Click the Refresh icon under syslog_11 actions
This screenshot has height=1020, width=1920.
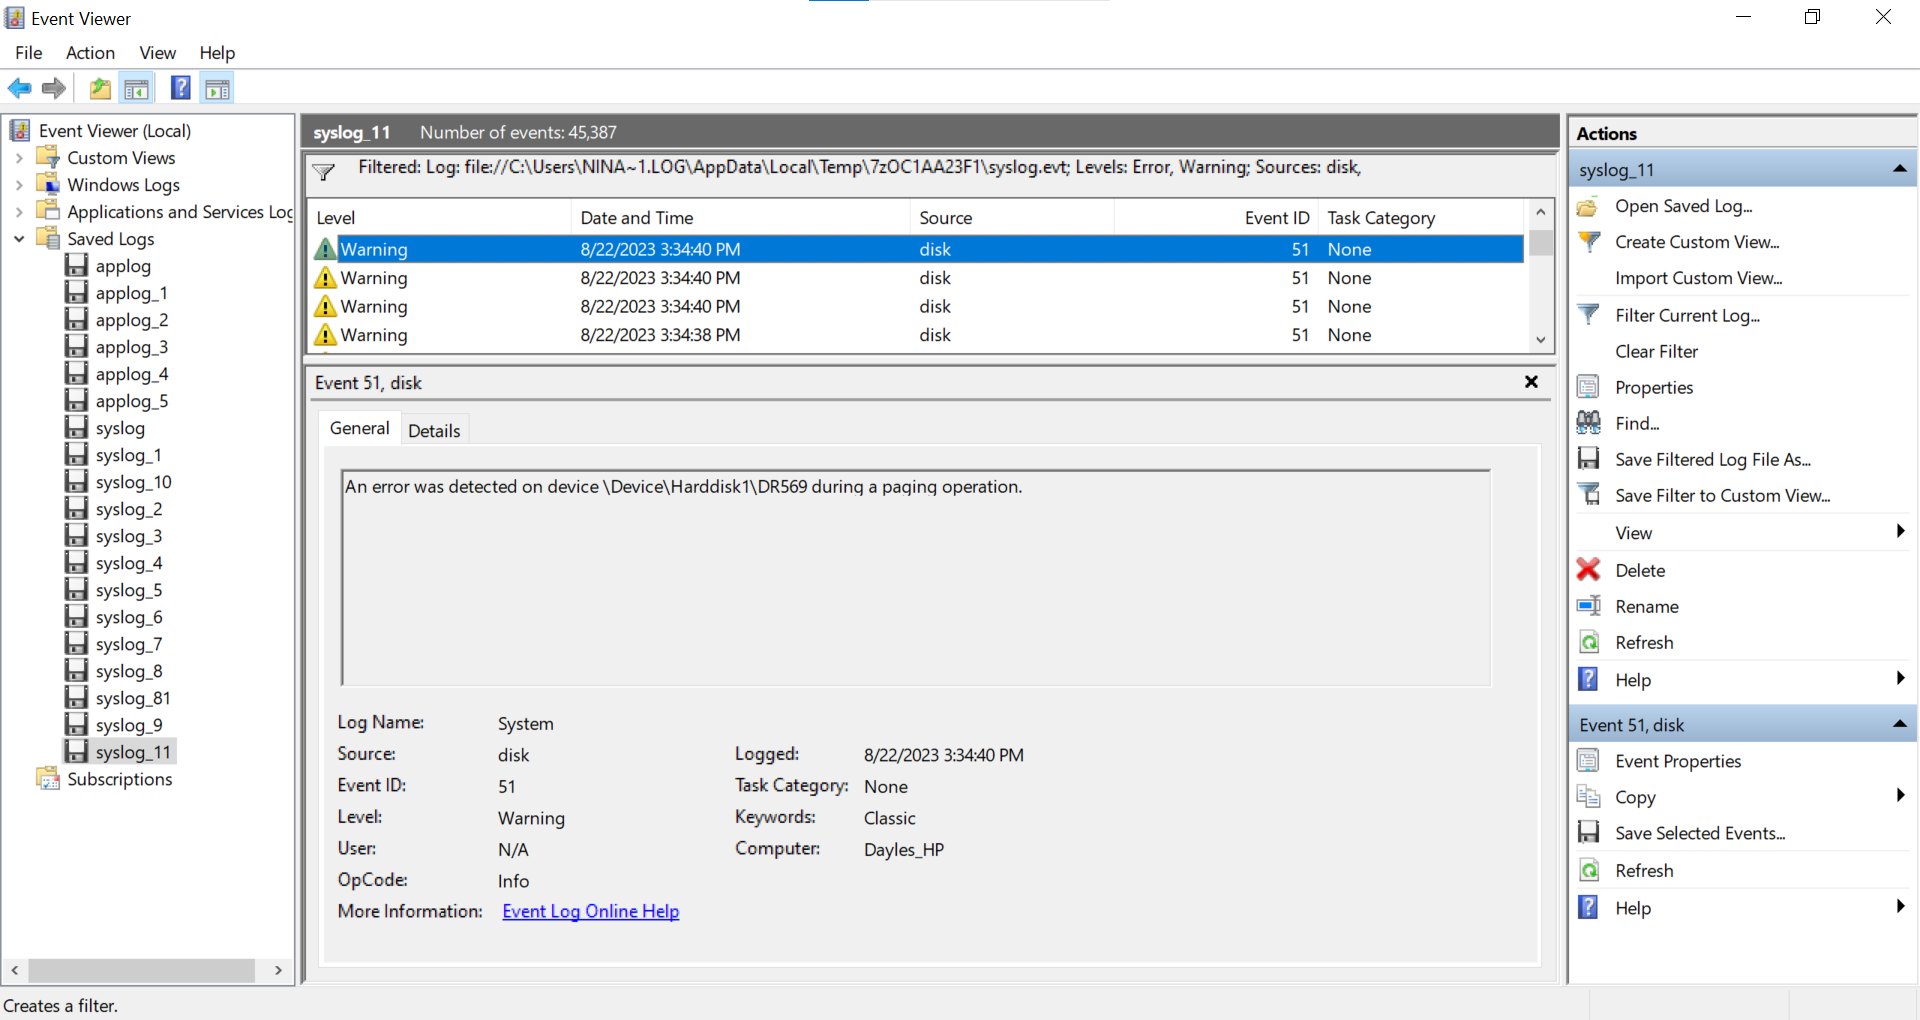[x=1589, y=642]
